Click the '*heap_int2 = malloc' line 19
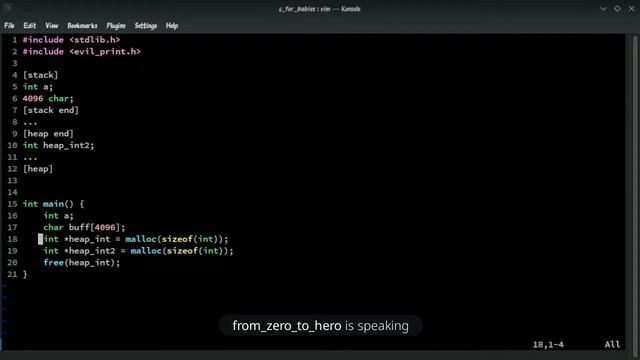The width and height of the screenshot is (640, 360). 138,251
